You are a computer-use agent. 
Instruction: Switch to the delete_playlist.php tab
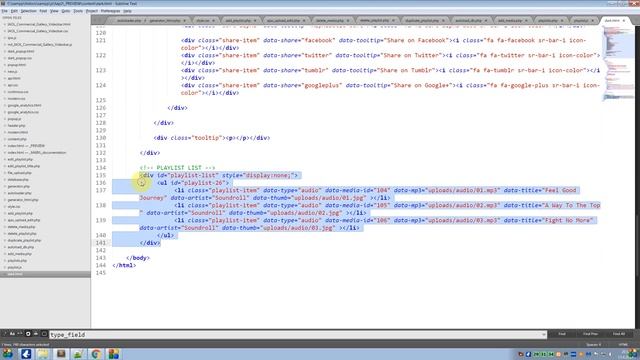pyautogui.click(x=374, y=20)
